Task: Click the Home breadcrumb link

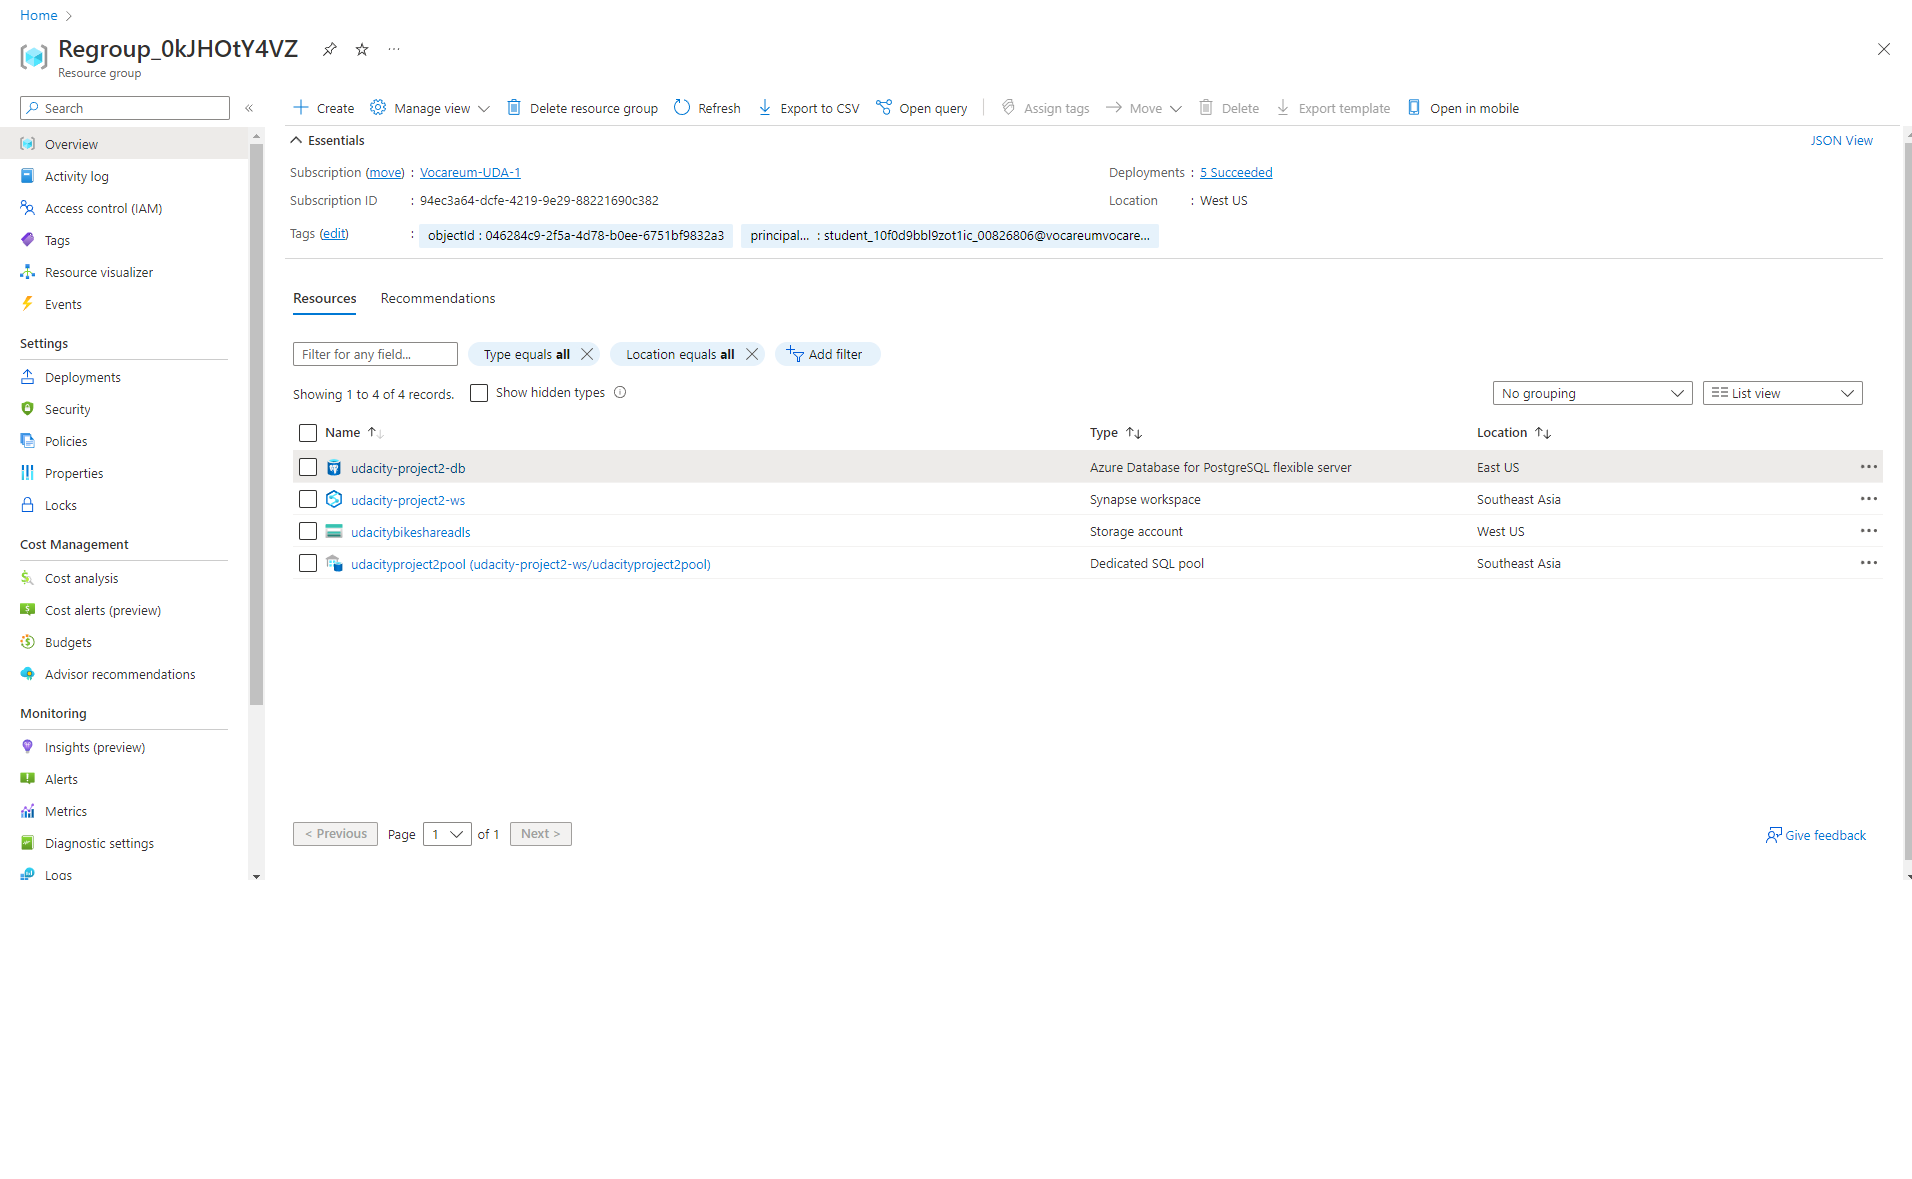Action: point(38,15)
